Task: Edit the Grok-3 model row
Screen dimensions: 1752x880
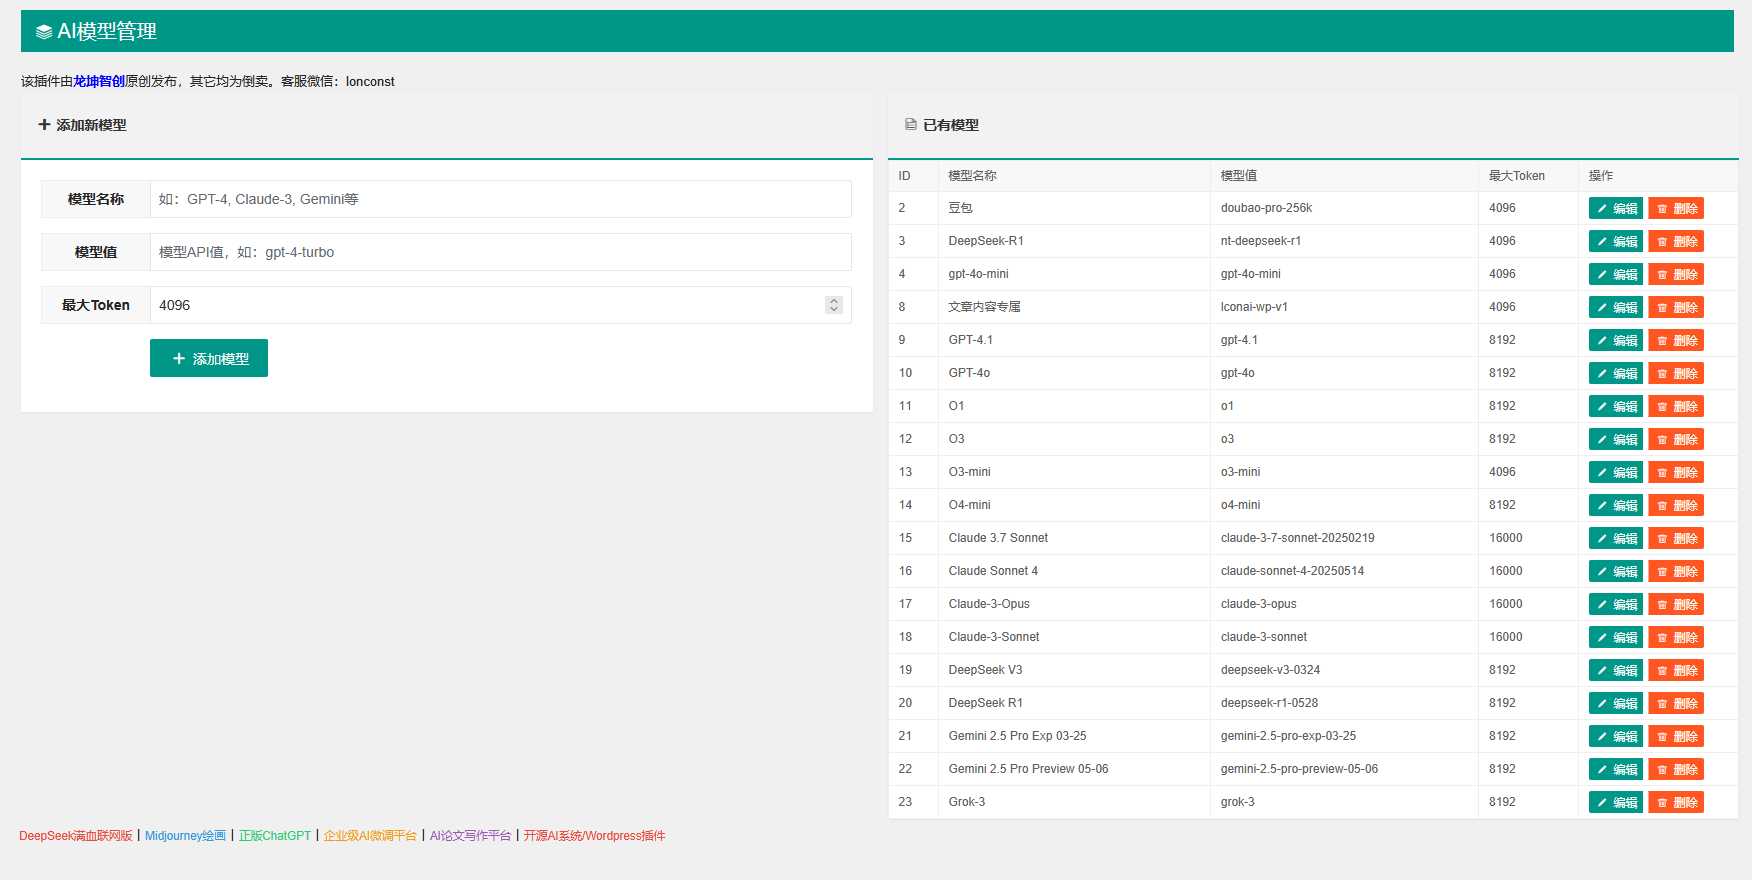Action: point(1615,802)
